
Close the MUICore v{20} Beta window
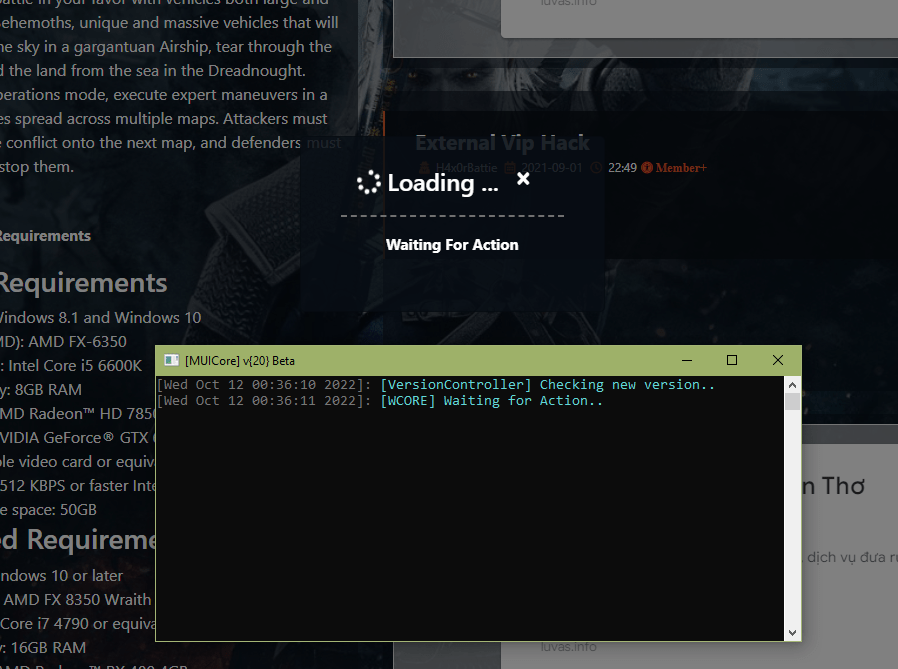click(x=778, y=360)
